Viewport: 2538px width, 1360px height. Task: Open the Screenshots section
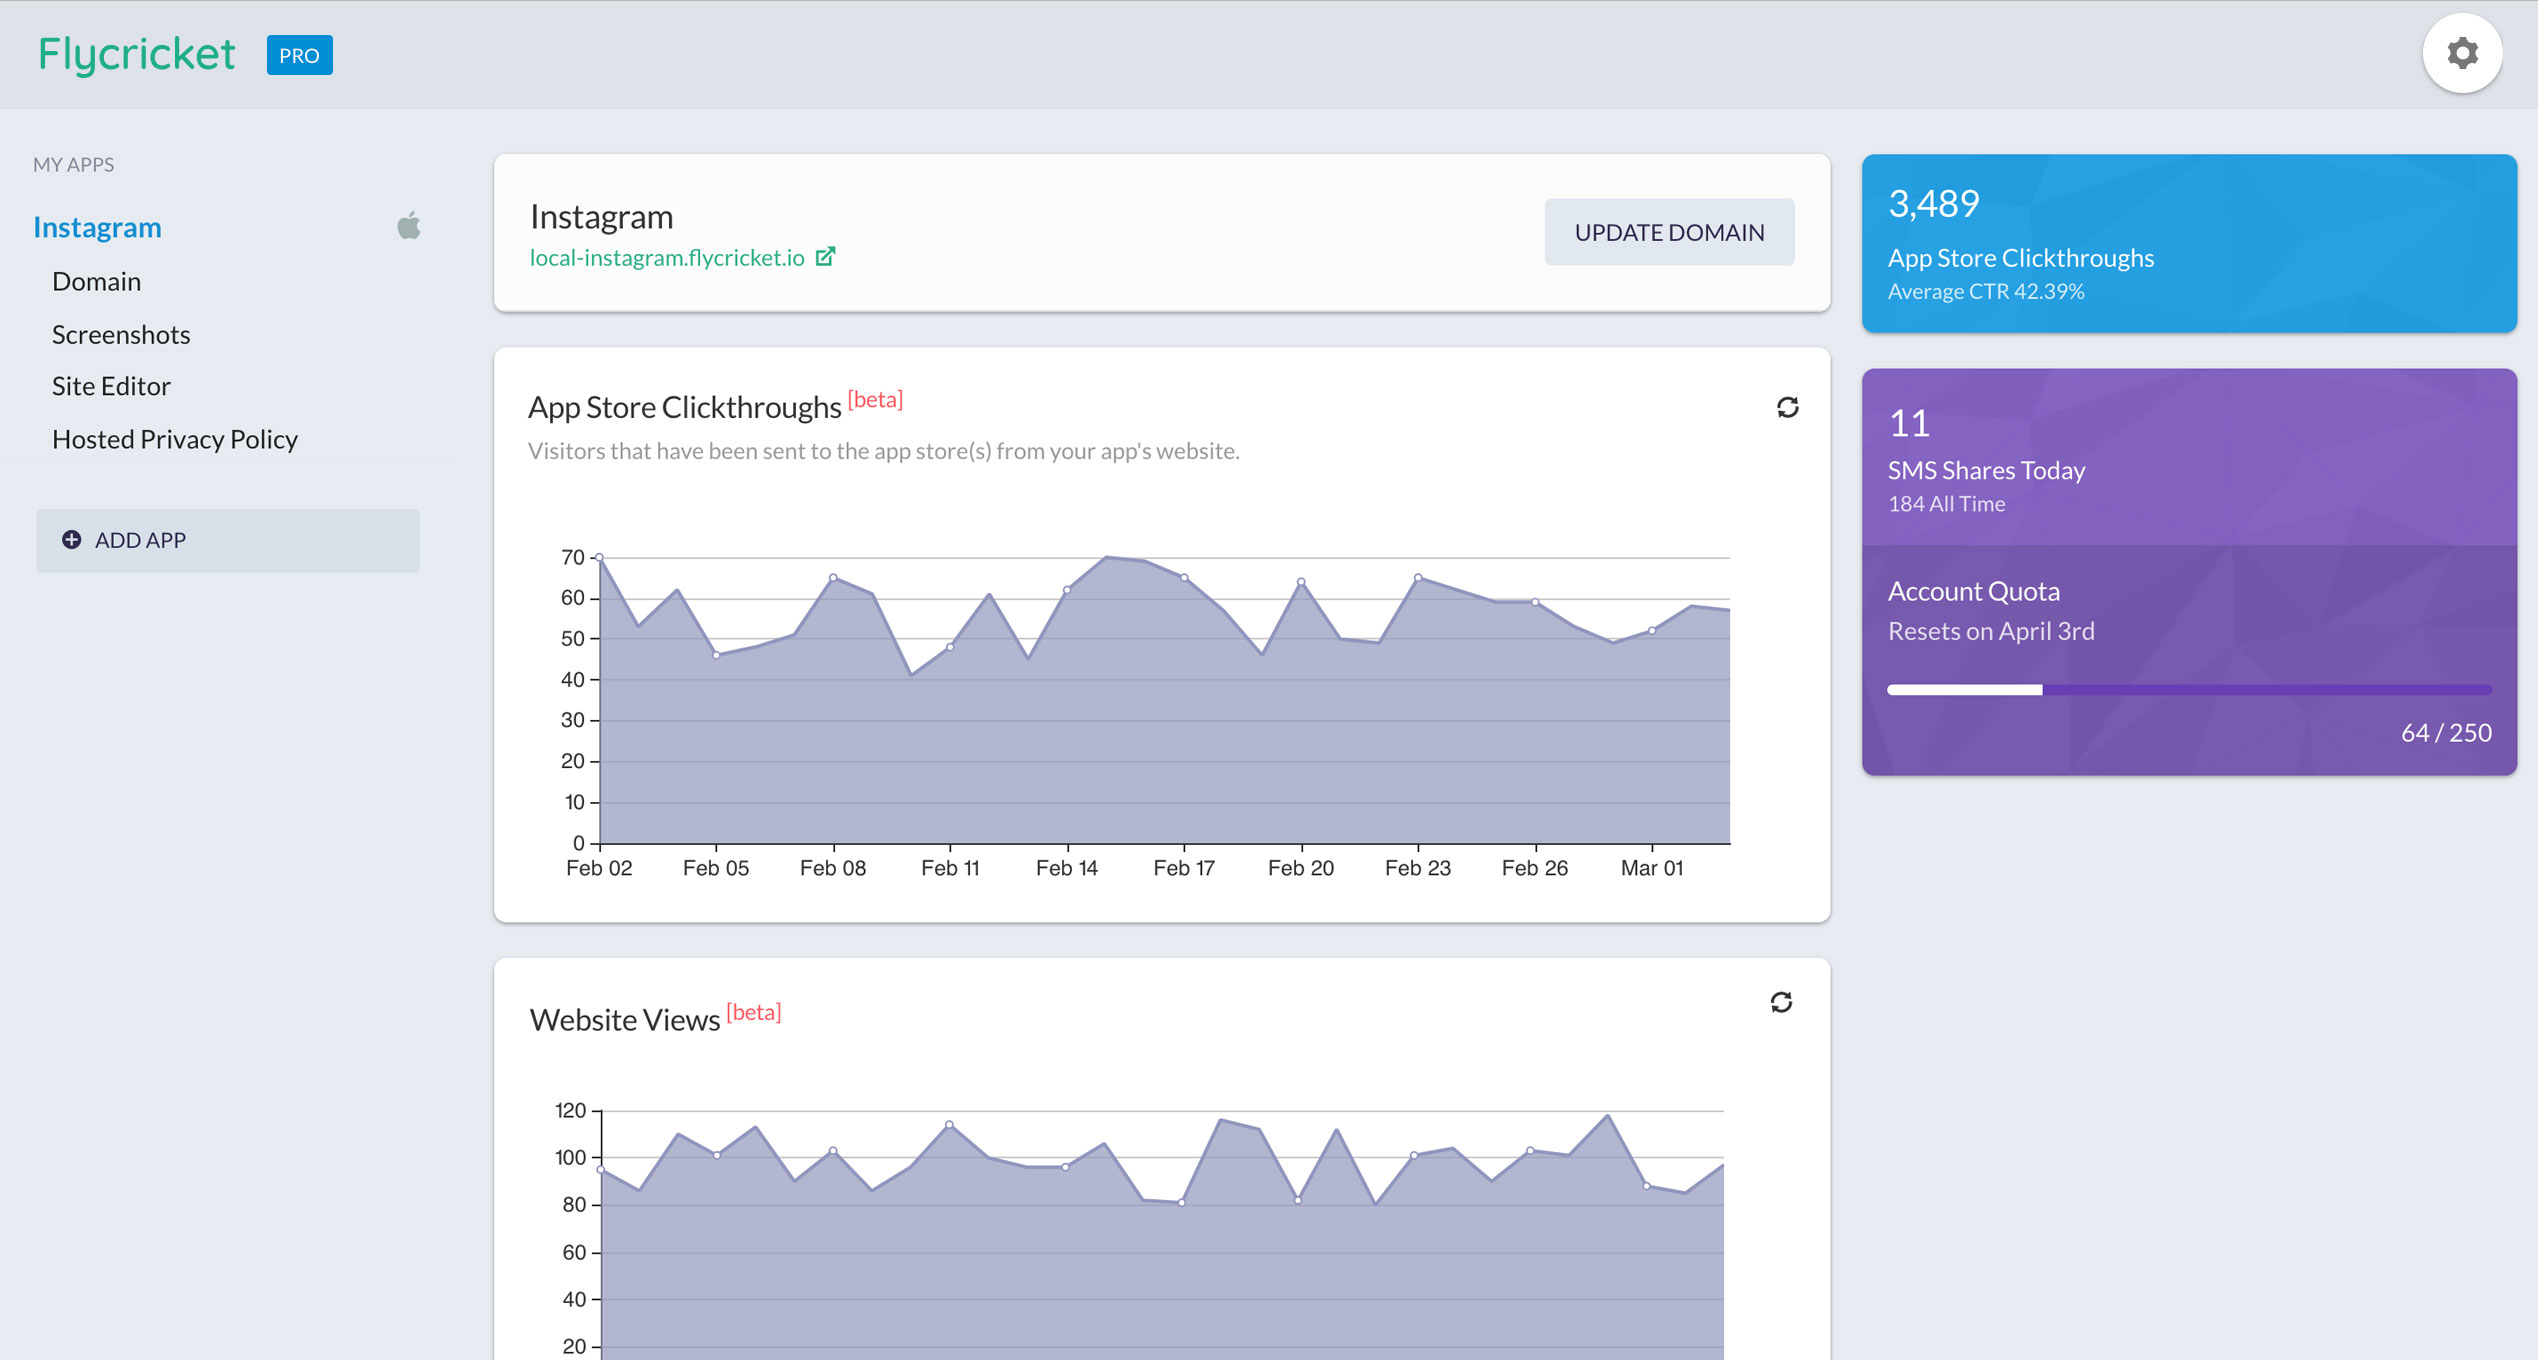[x=121, y=334]
